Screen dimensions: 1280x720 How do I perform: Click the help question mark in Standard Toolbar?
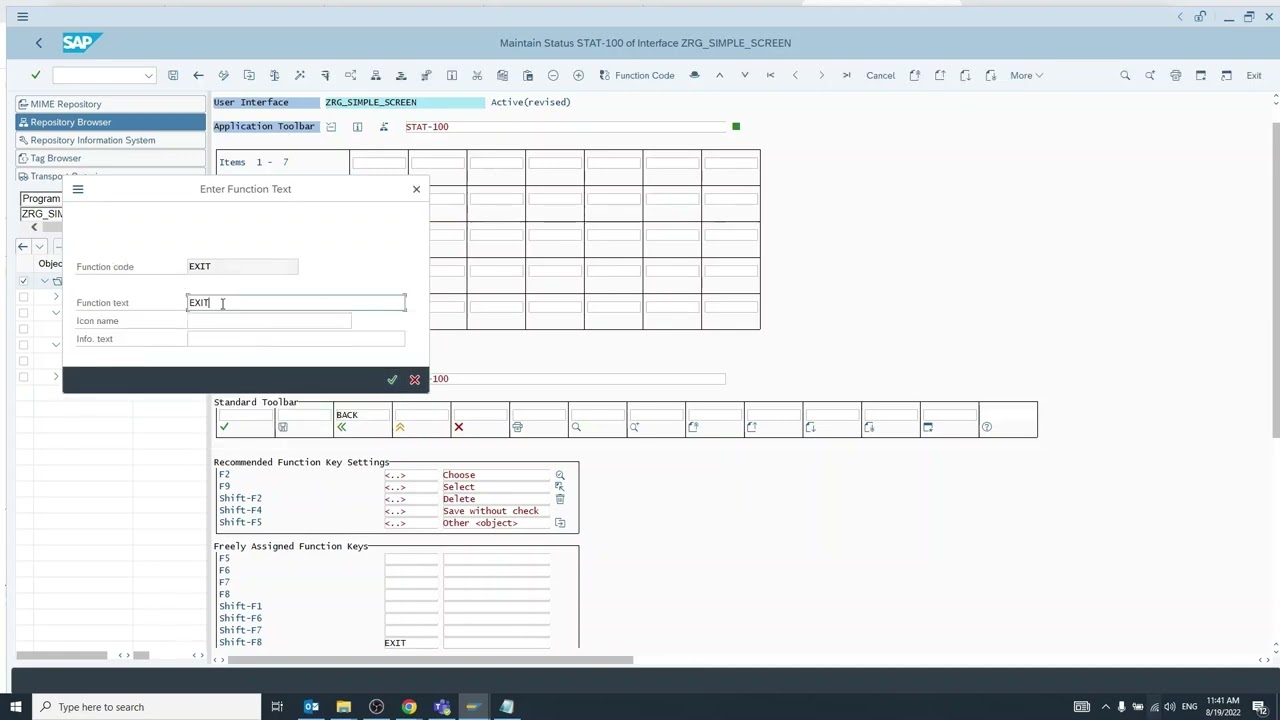[987, 427]
